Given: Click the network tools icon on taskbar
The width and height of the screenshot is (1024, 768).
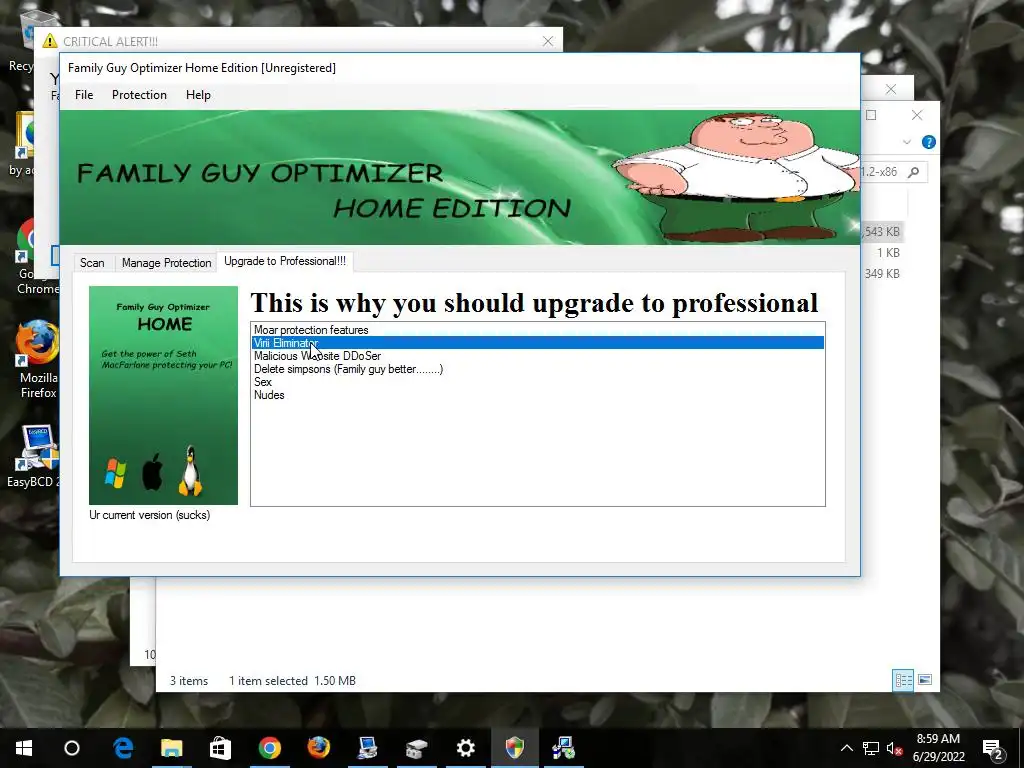Looking at the screenshot, I should pos(564,748).
